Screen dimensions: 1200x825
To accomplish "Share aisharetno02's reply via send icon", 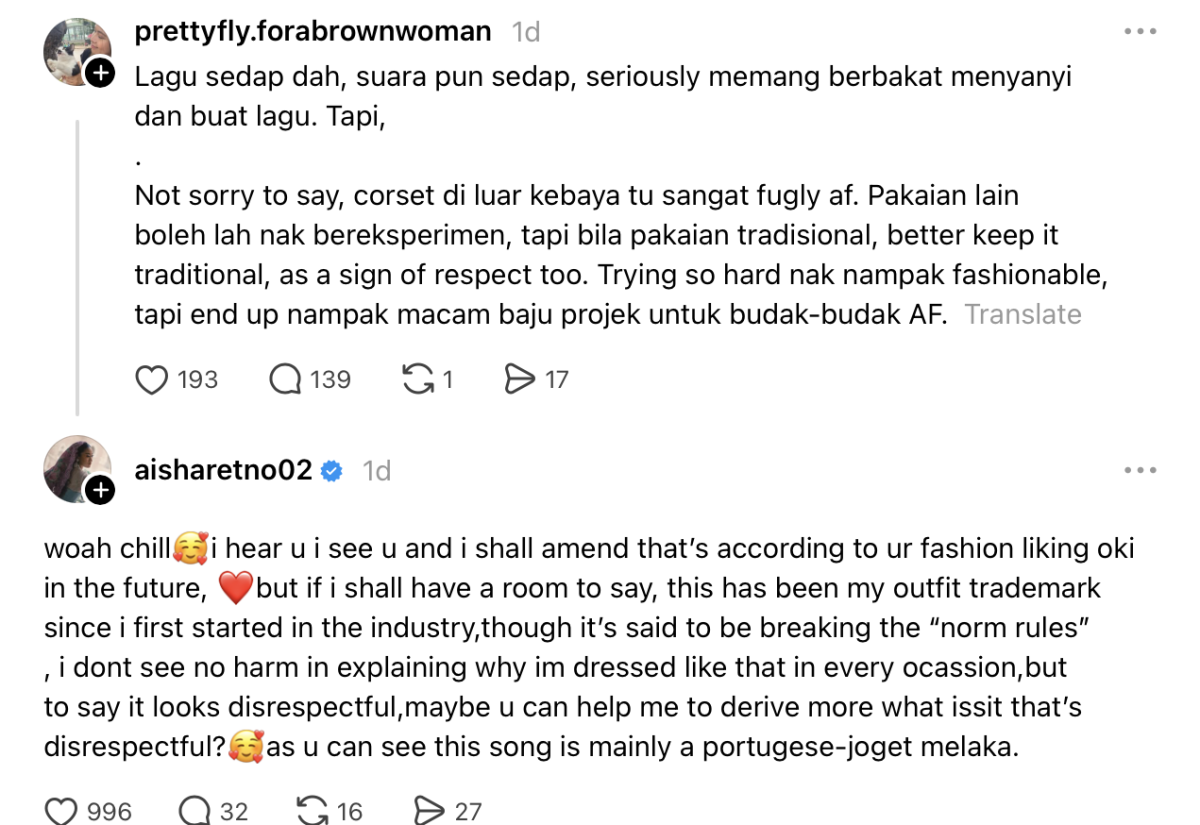I will pos(430,810).
